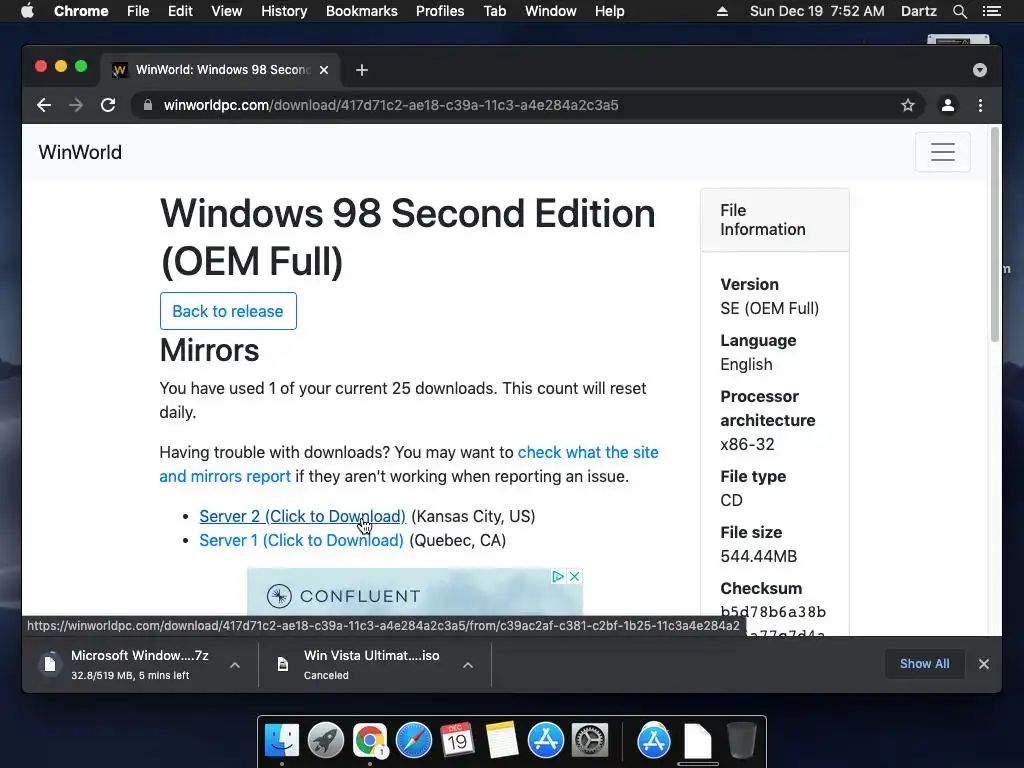Go to the WinWorld home brand link
Viewport: 1024px width, 768px height.
80,152
